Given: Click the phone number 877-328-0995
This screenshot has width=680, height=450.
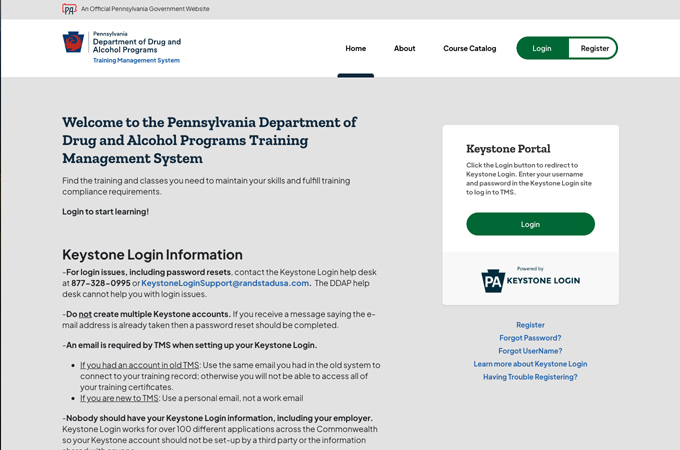Looking at the screenshot, I should (101, 283).
